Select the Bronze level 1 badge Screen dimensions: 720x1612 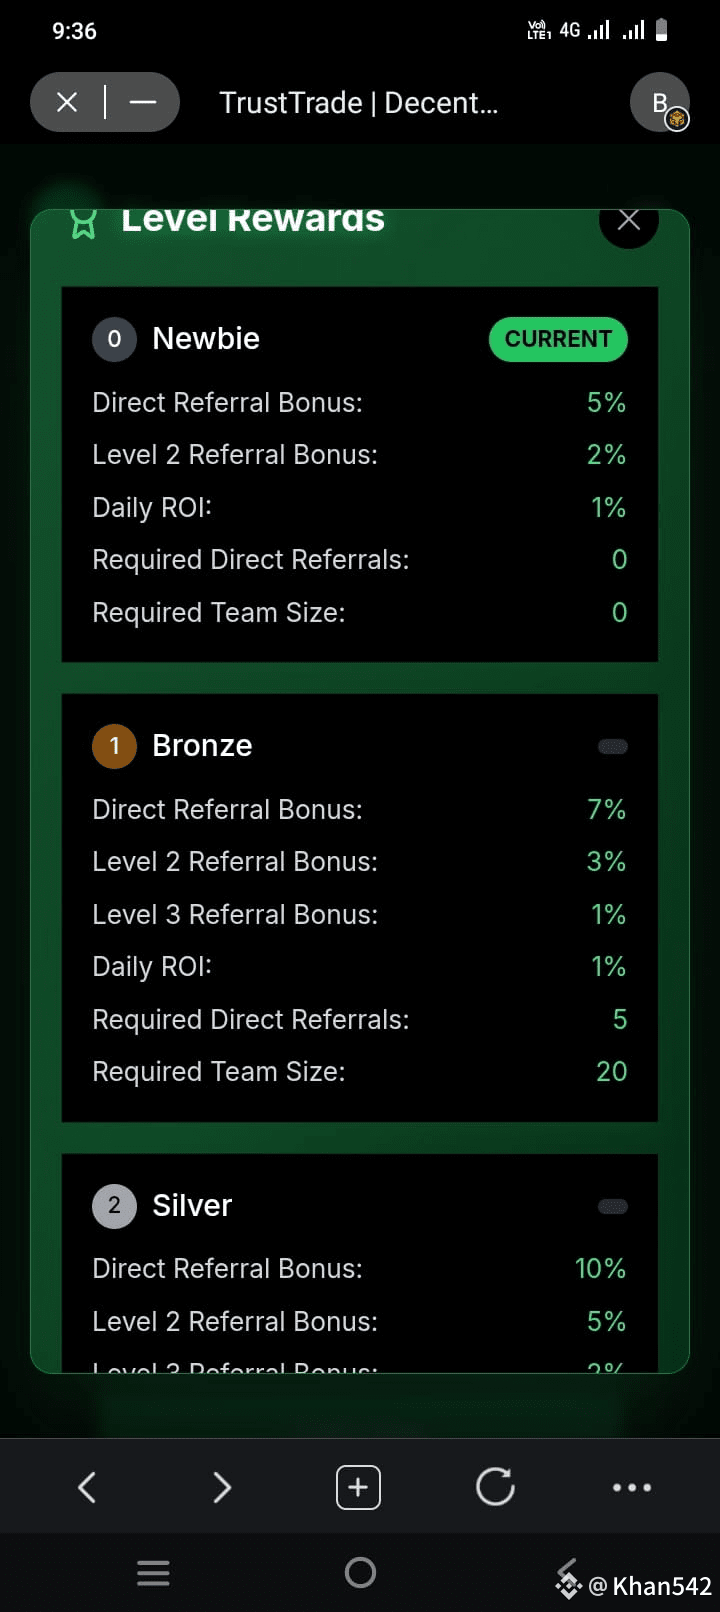point(114,746)
